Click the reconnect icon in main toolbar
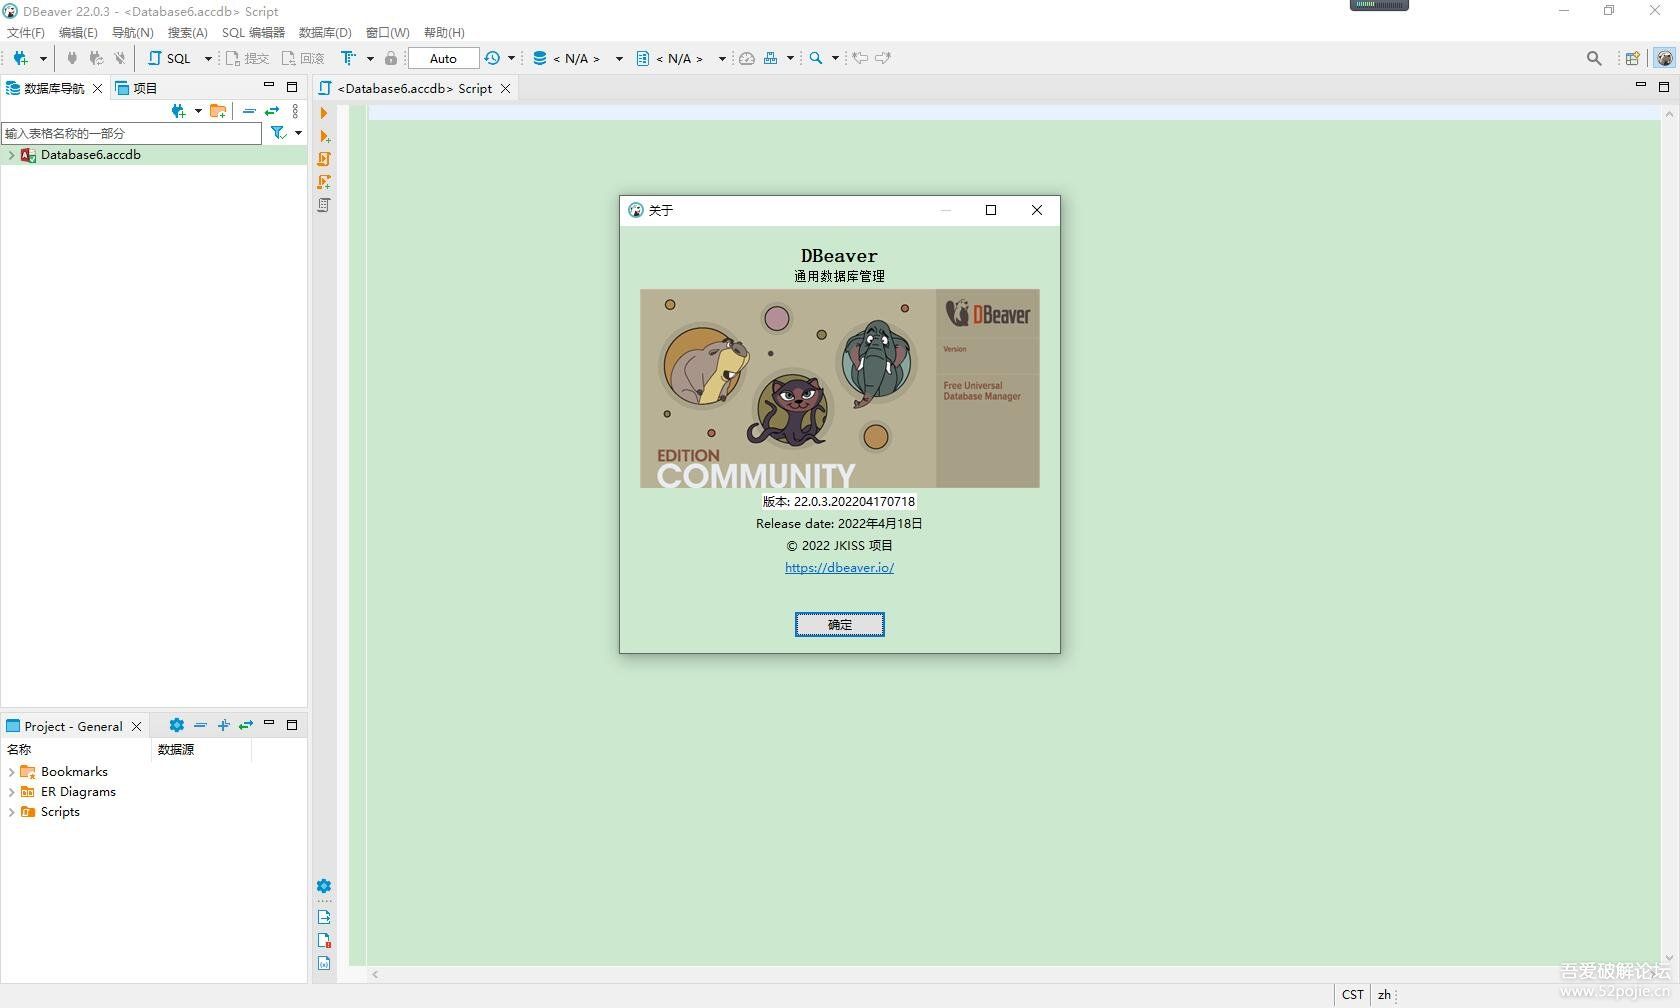This screenshot has height=1008, width=1680. pyautogui.click(x=96, y=58)
